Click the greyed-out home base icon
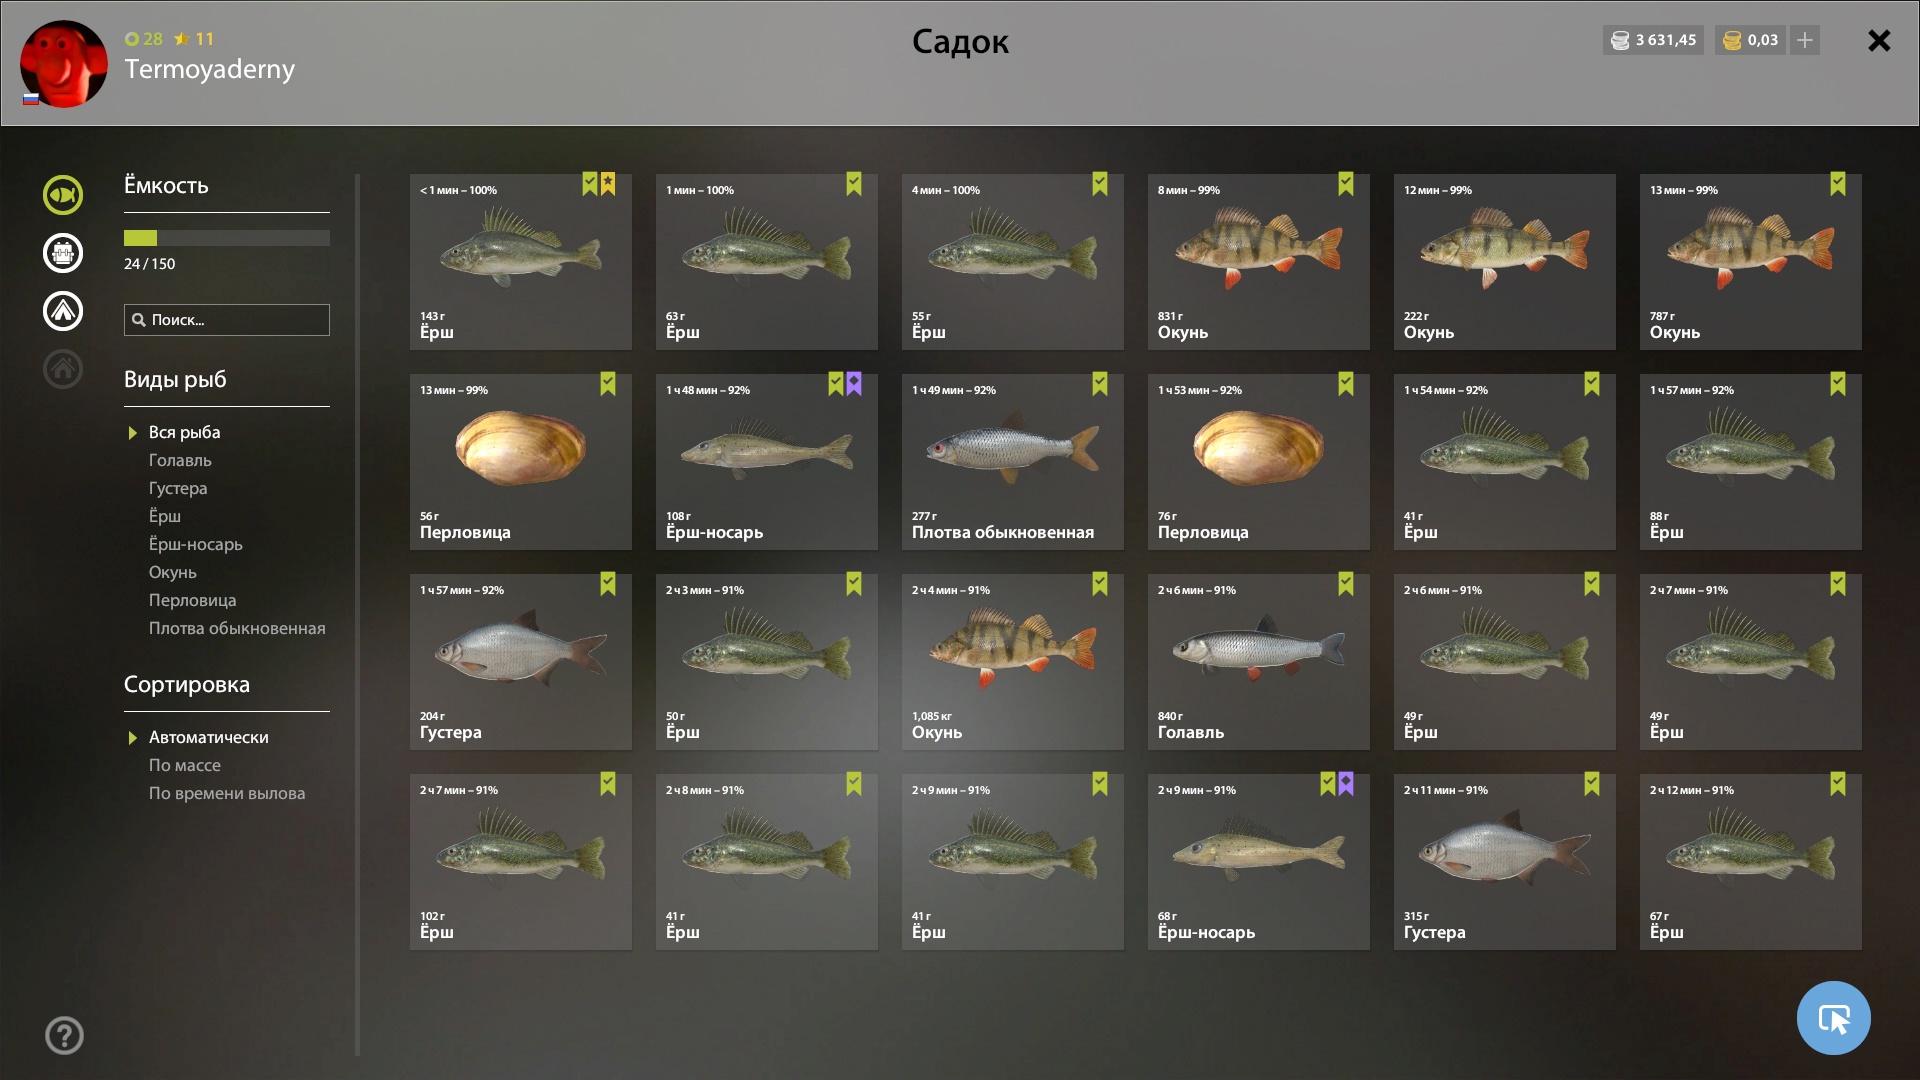Viewport: 1920px width, 1080px height. (x=63, y=369)
